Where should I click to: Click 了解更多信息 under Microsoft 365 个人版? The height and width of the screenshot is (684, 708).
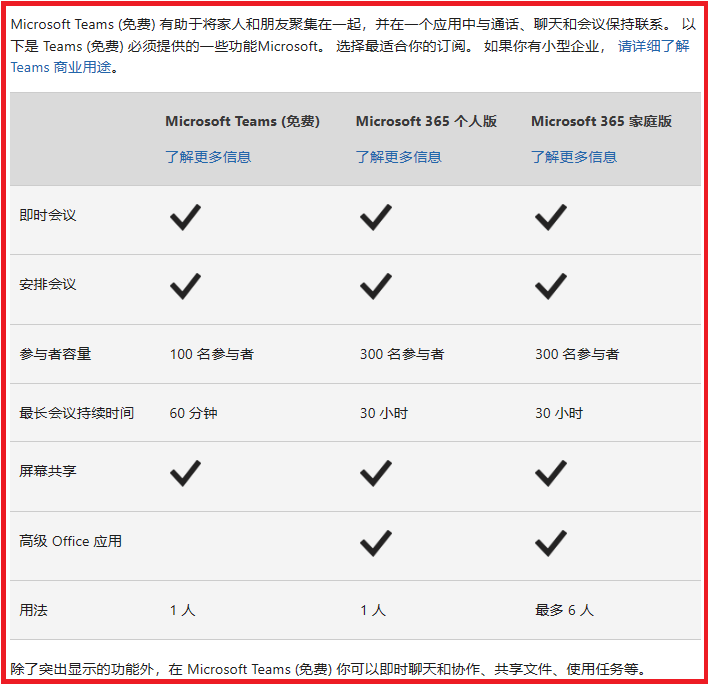(399, 157)
